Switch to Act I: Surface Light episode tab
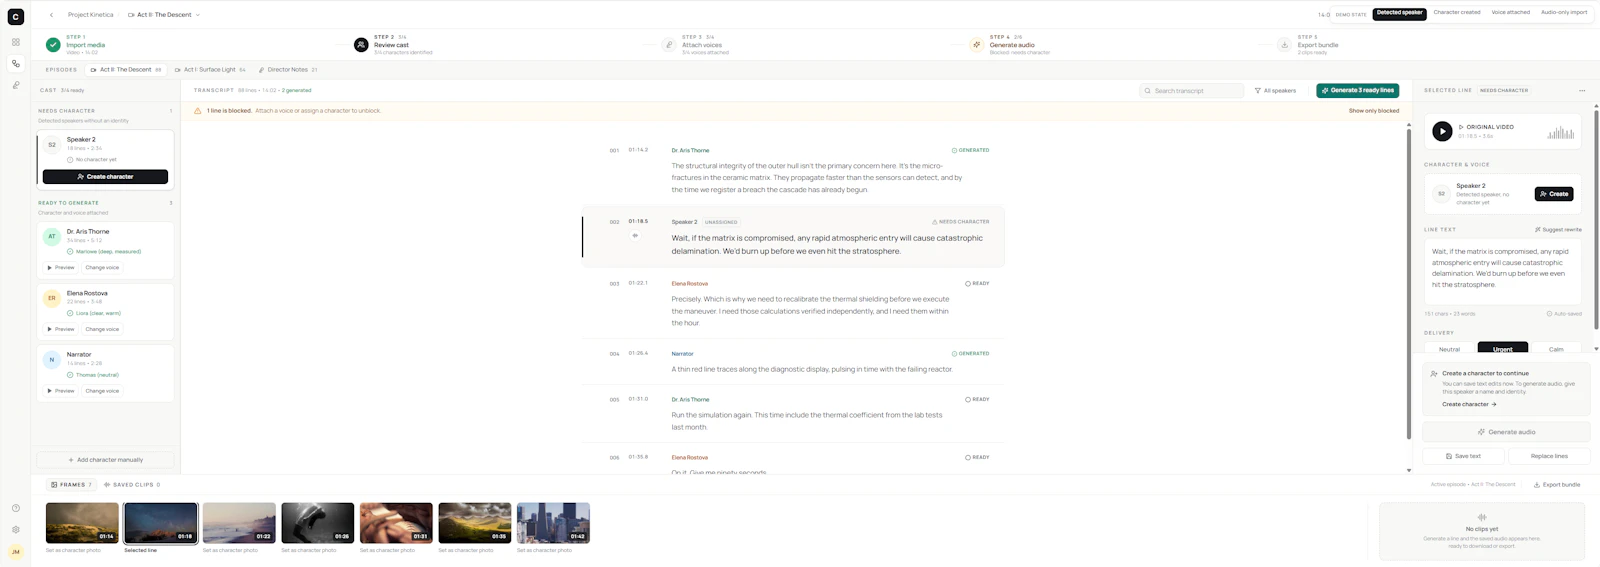This screenshot has width=1600, height=567. [x=210, y=70]
